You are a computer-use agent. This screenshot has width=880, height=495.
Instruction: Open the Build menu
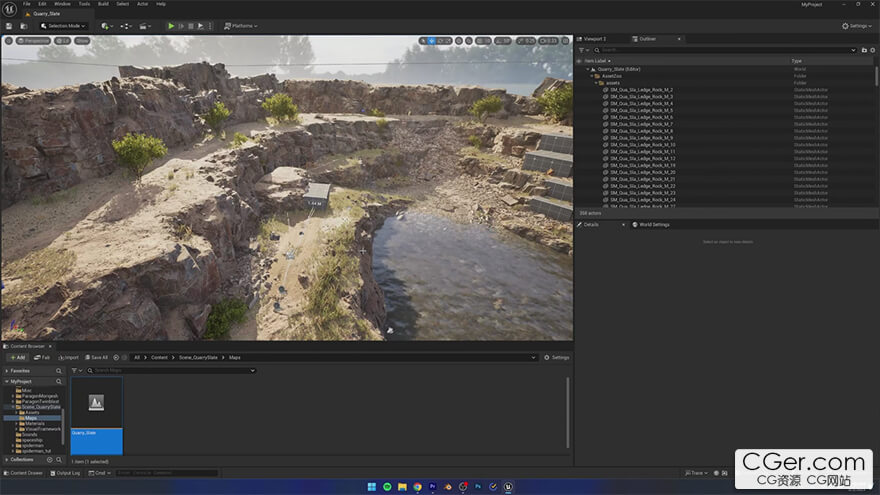tap(103, 4)
